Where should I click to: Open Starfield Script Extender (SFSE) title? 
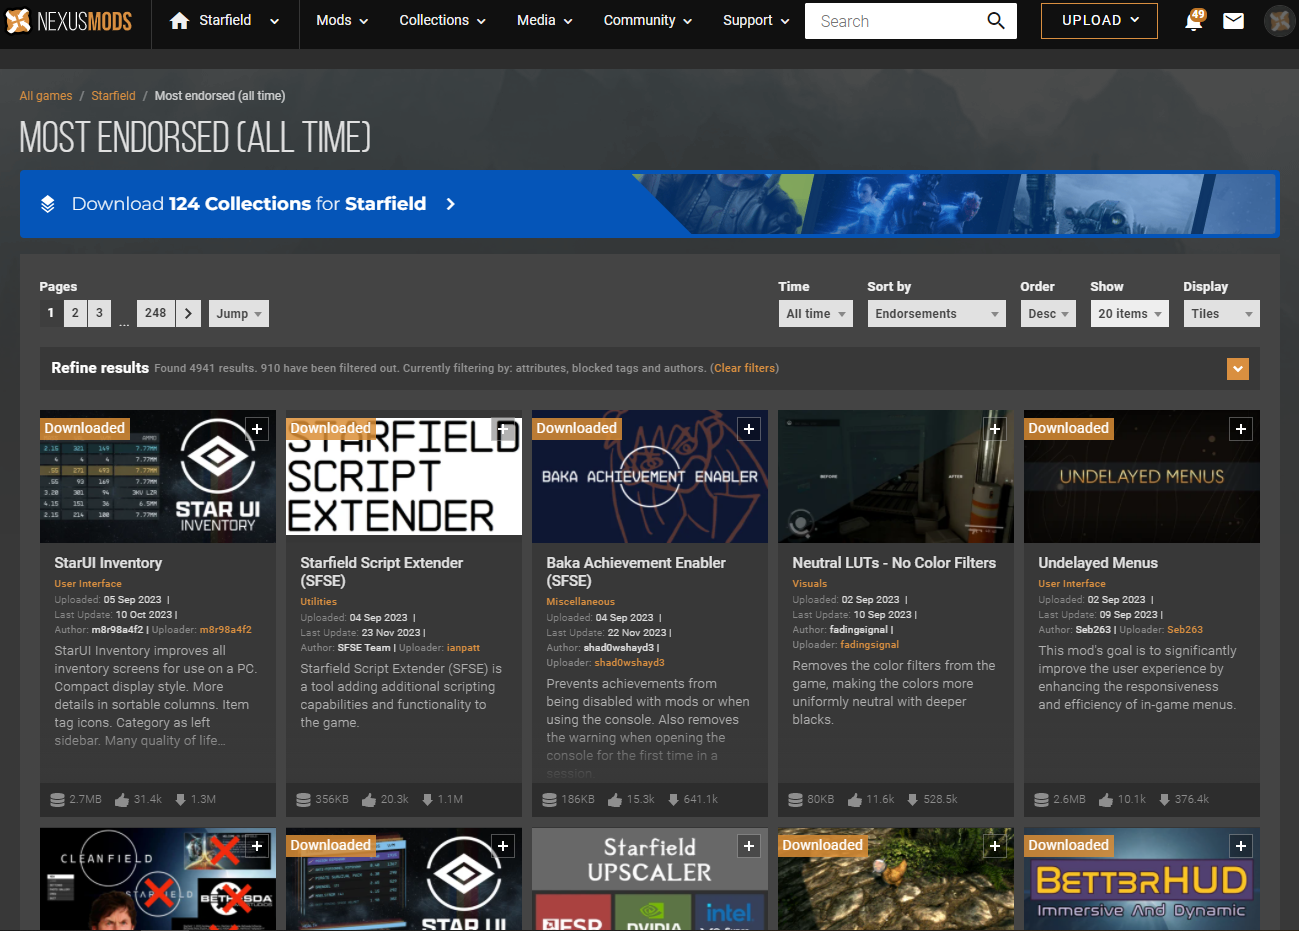[381, 572]
